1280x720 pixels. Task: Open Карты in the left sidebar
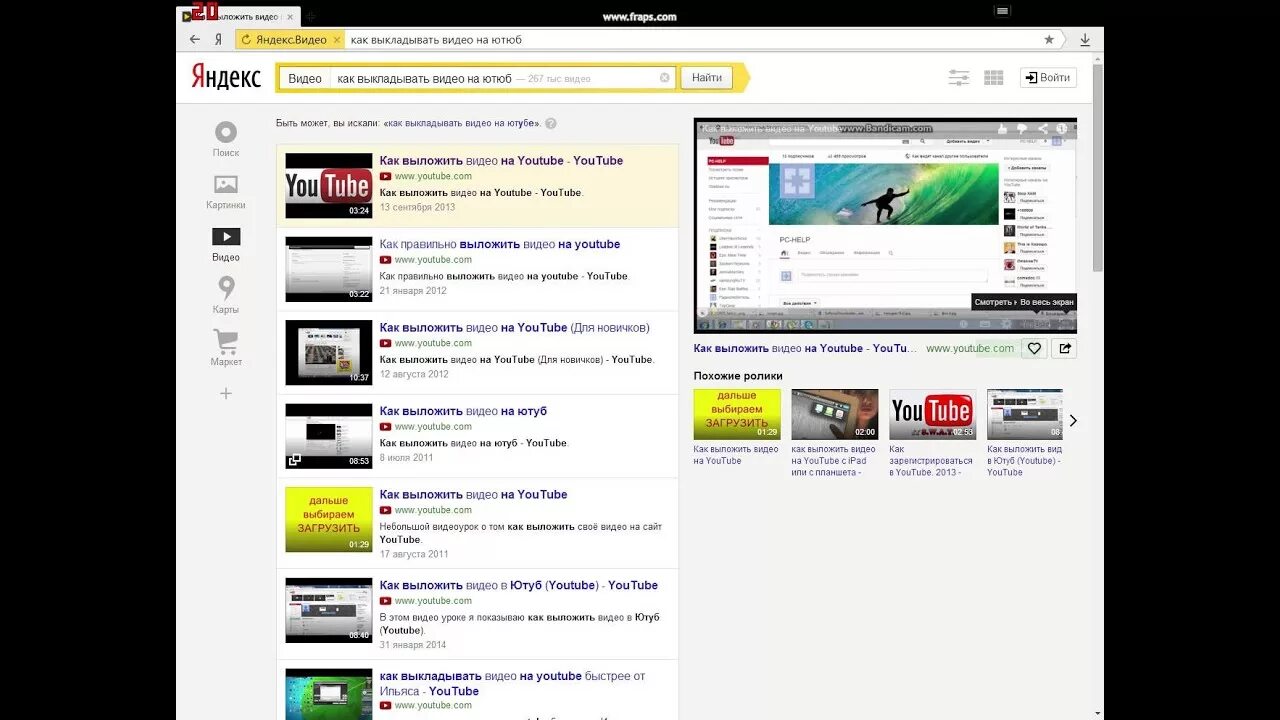226,296
